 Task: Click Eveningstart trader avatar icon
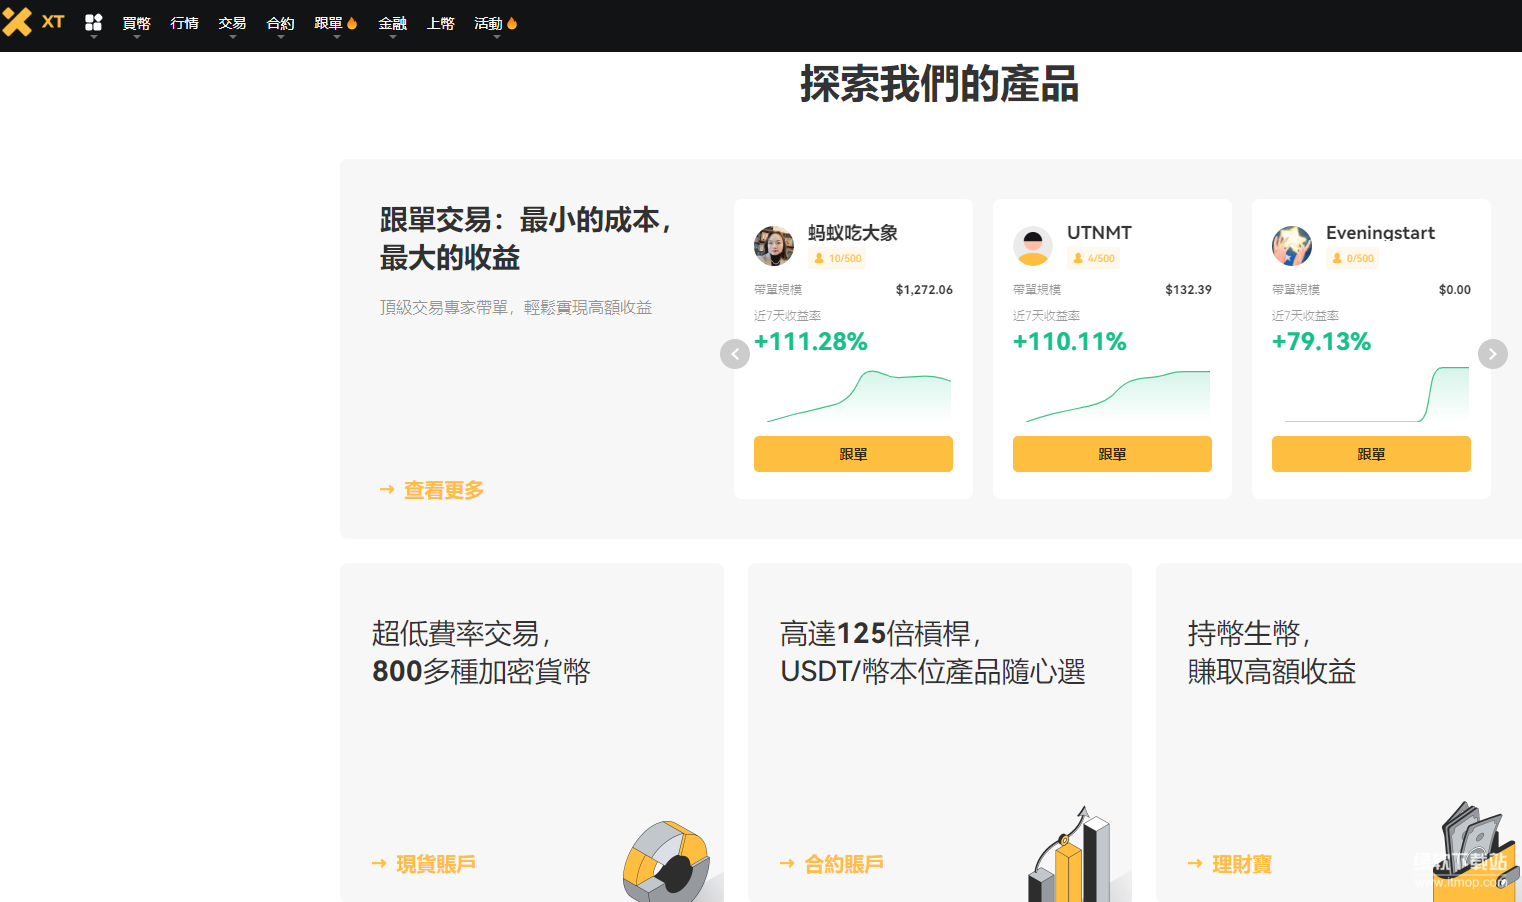1291,246
